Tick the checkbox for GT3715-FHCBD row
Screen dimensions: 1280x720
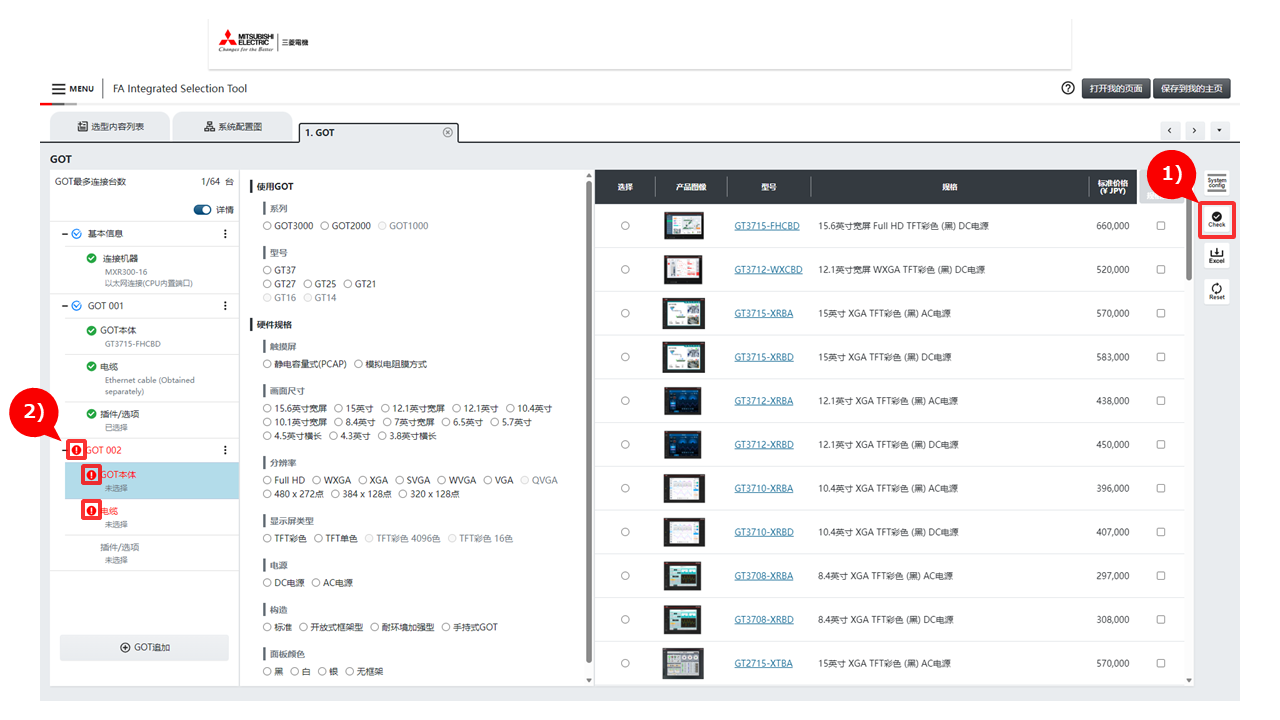[1160, 226]
